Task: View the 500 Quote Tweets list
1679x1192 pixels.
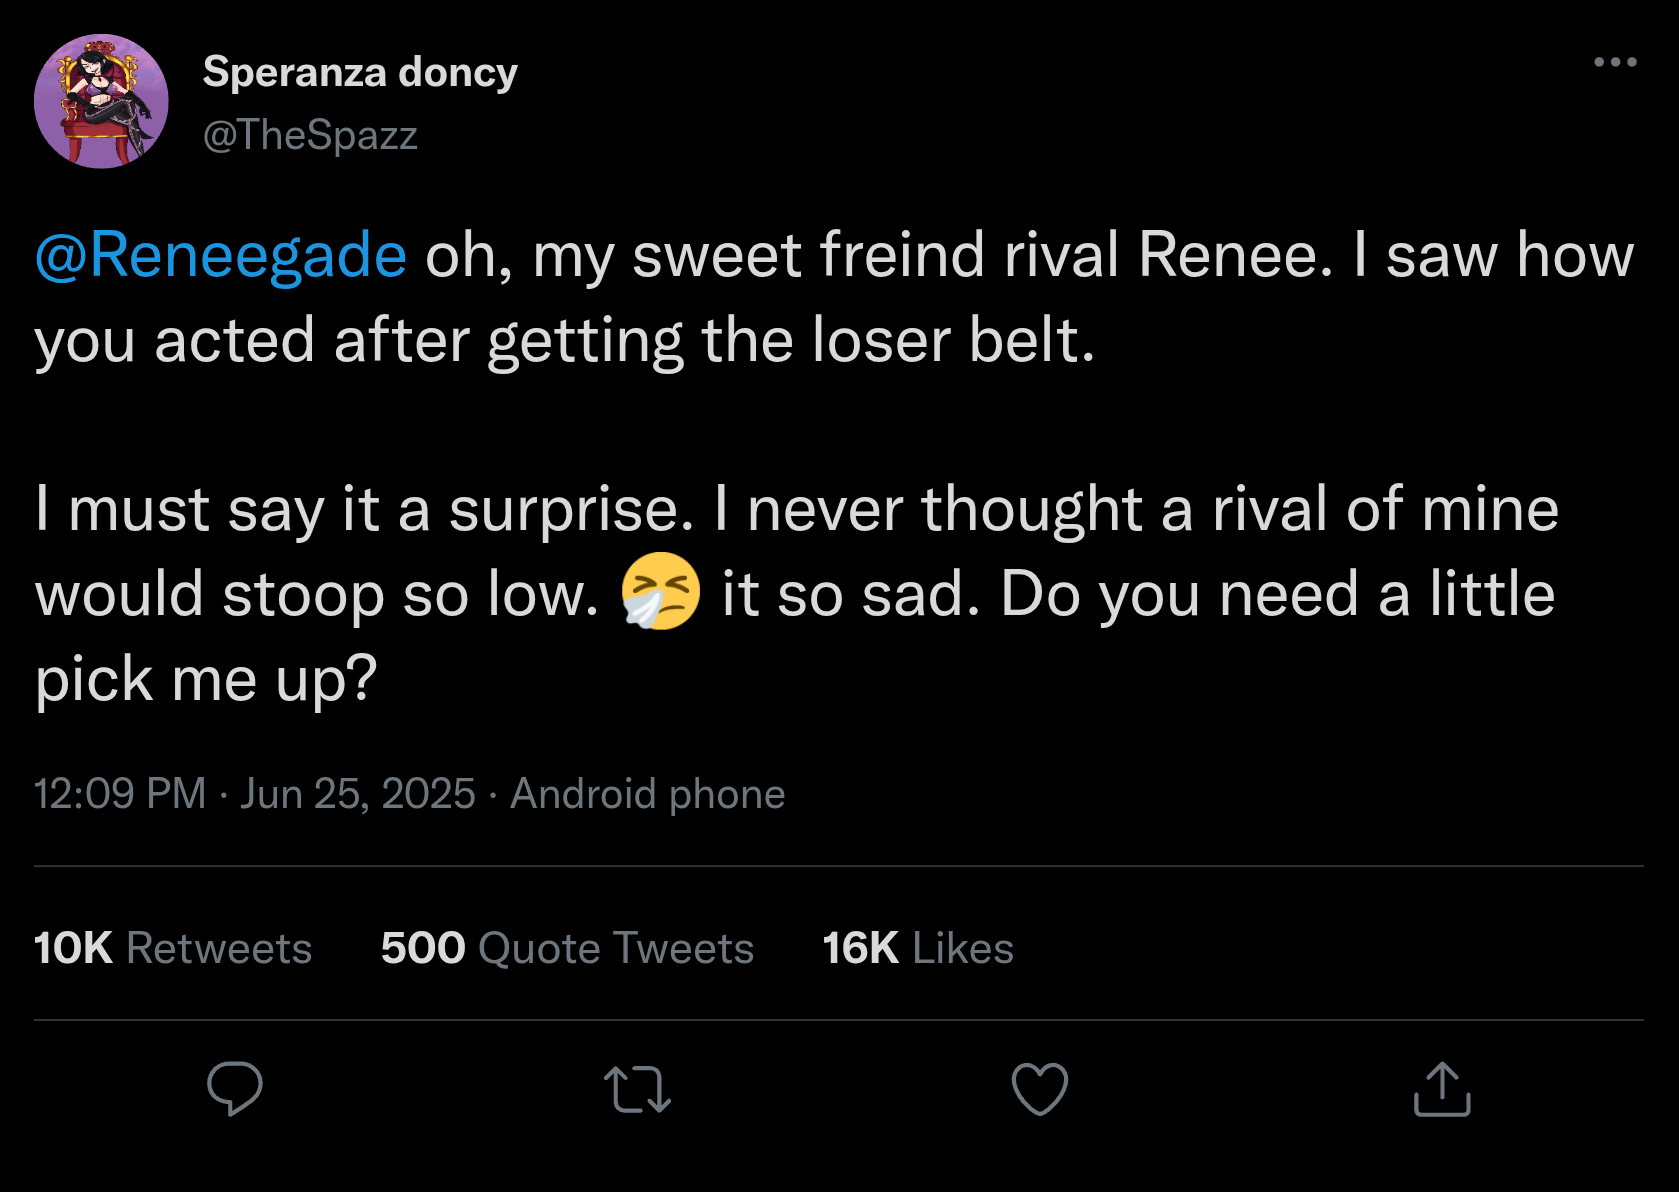Action: tap(566, 948)
